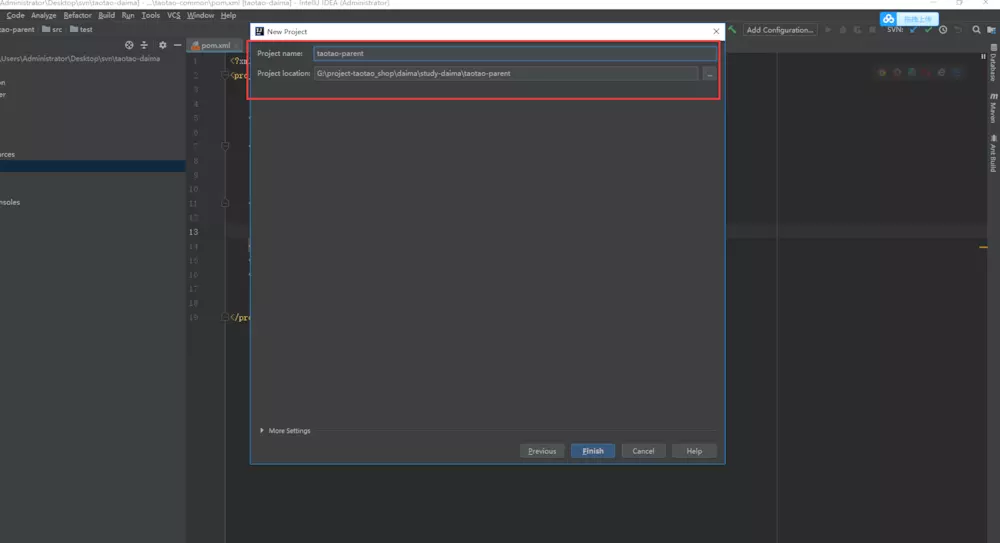1000x543 pixels.
Task: Open the browse (...) button for project location
Action: click(x=709, y=74)
